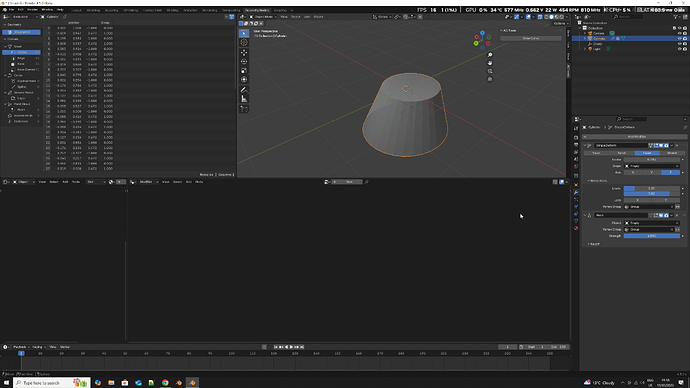Switch to the Shading workspace tab
Viewport: 690px width, 388px height.
(172, 10)
